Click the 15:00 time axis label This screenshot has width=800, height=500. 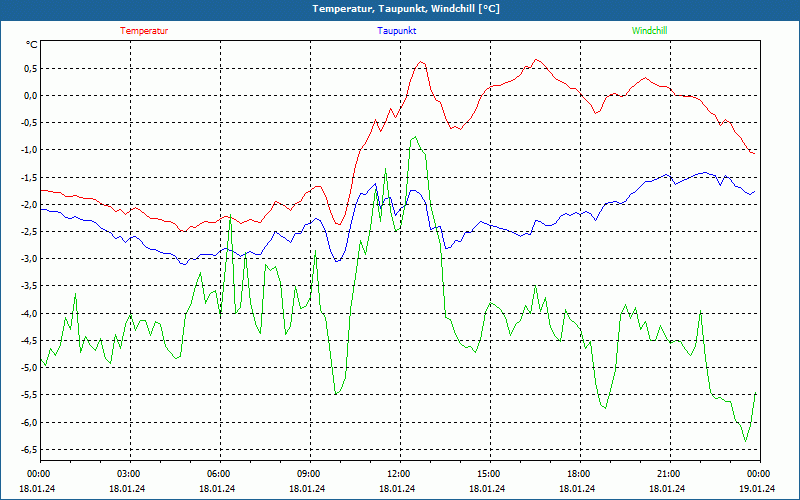tap(489, 474)
